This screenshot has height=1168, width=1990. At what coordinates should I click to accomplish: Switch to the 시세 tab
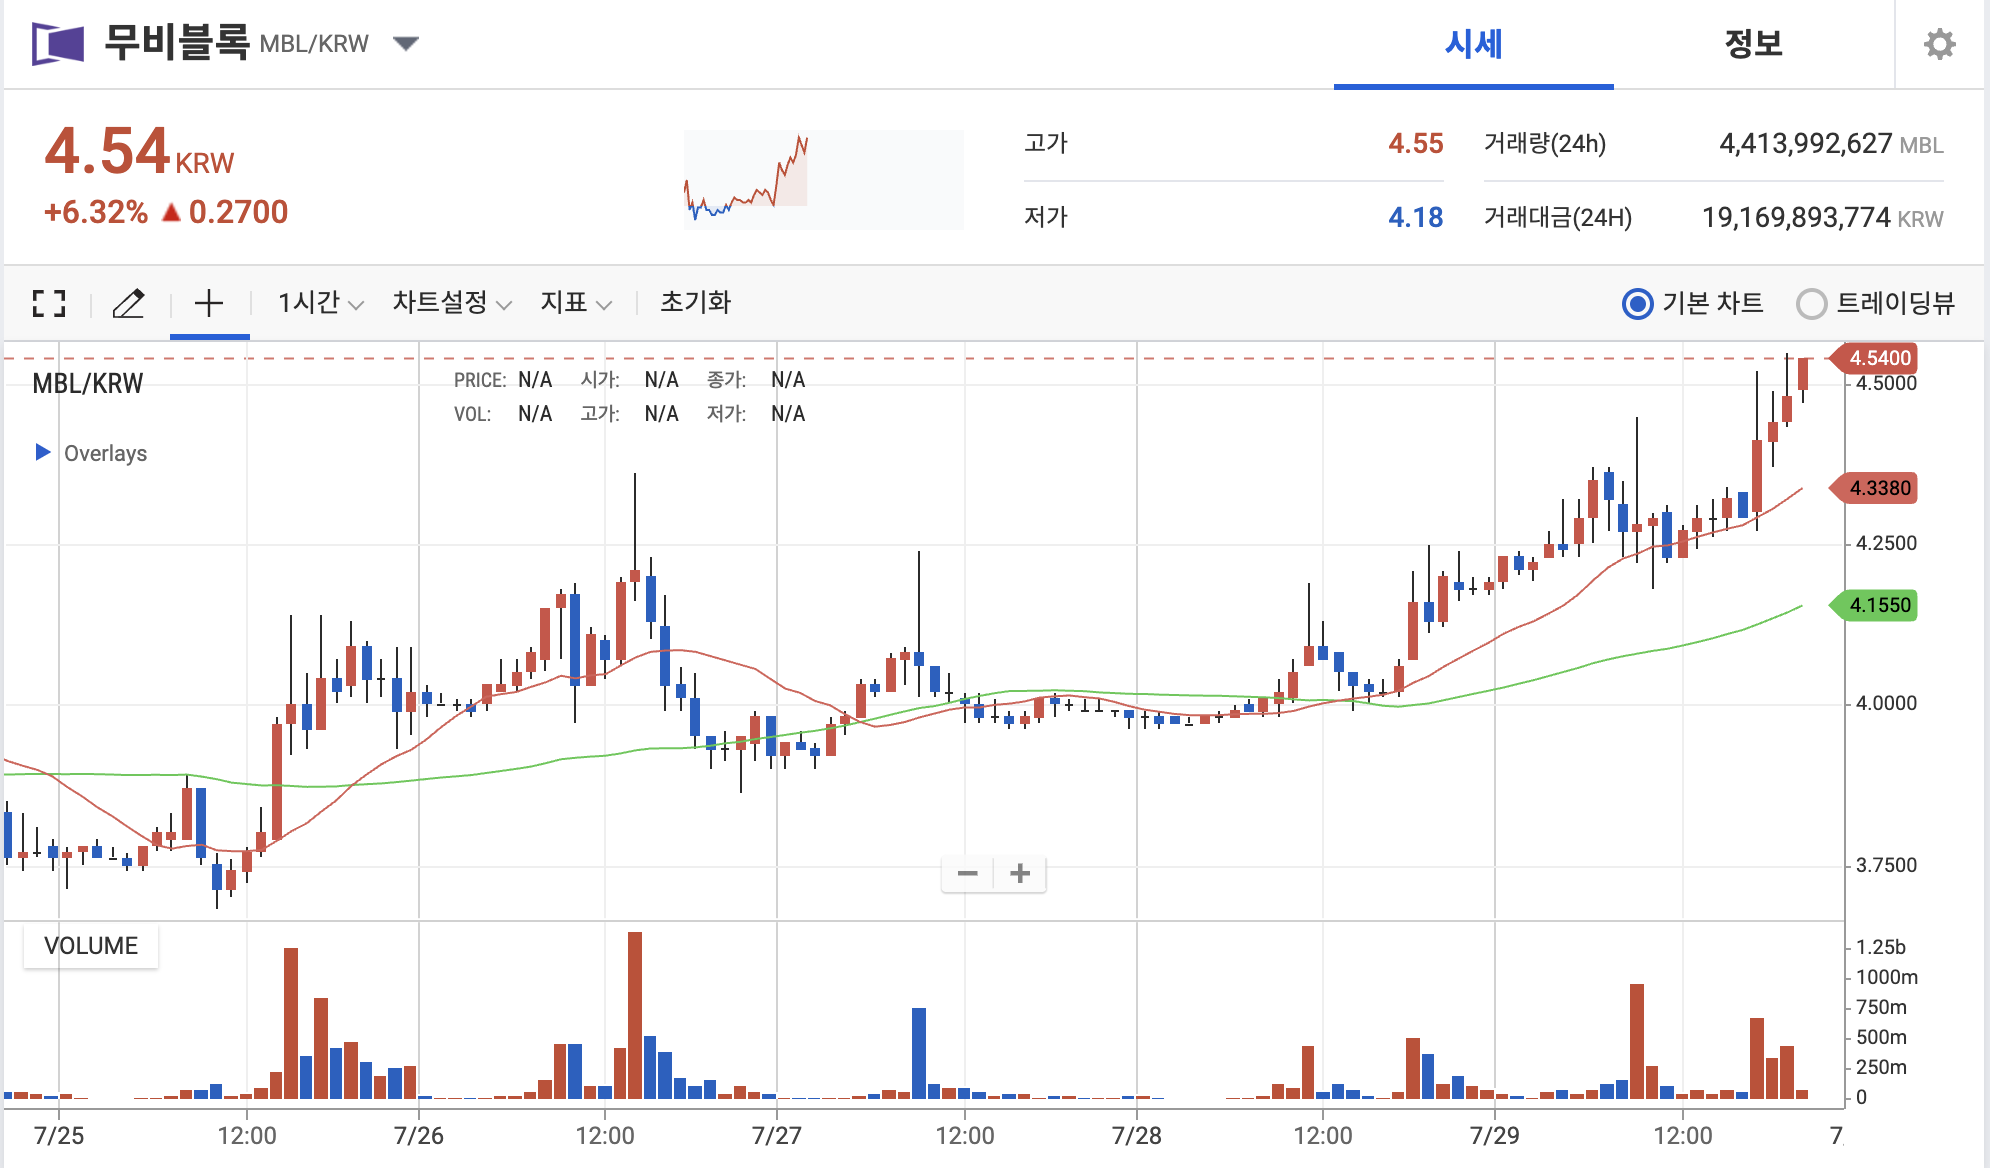point(1473,44)
